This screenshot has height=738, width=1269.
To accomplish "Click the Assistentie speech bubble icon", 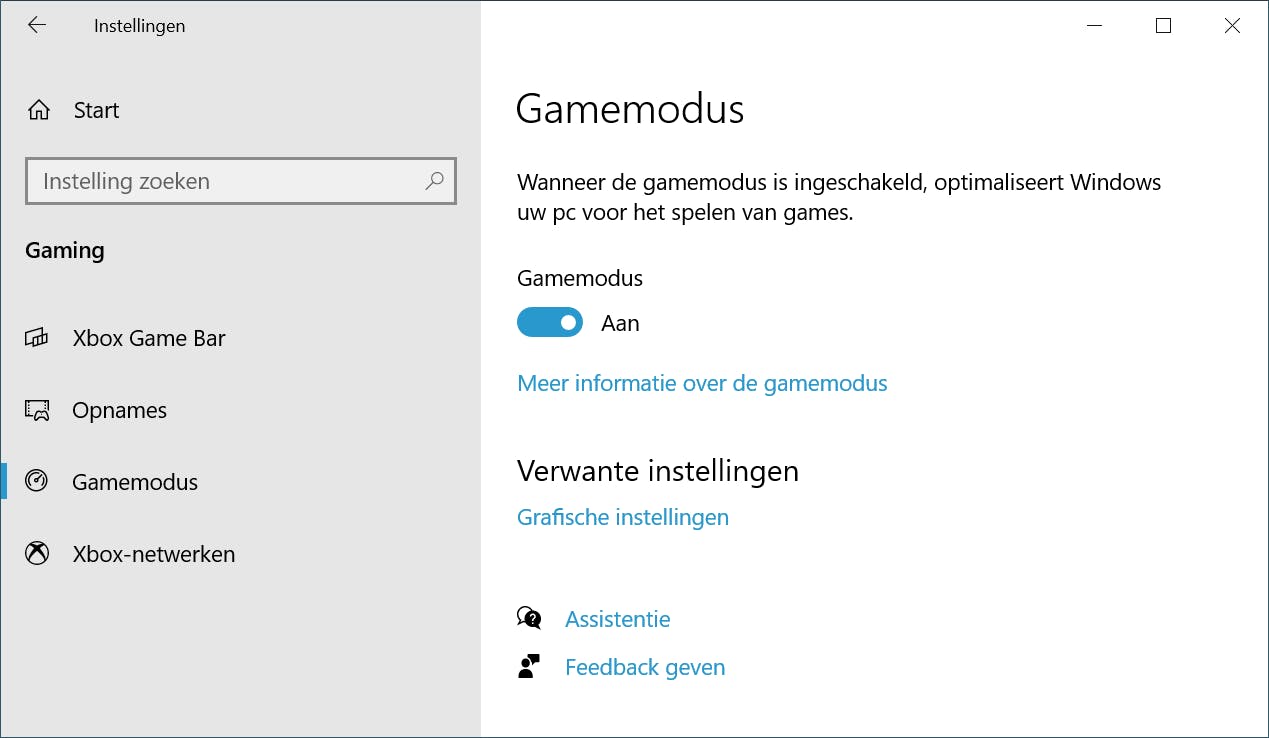I will (x=530, y=618).
